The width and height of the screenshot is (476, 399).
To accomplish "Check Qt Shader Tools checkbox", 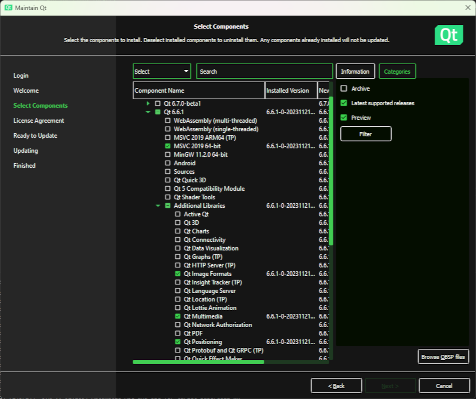I will (168, 197).
